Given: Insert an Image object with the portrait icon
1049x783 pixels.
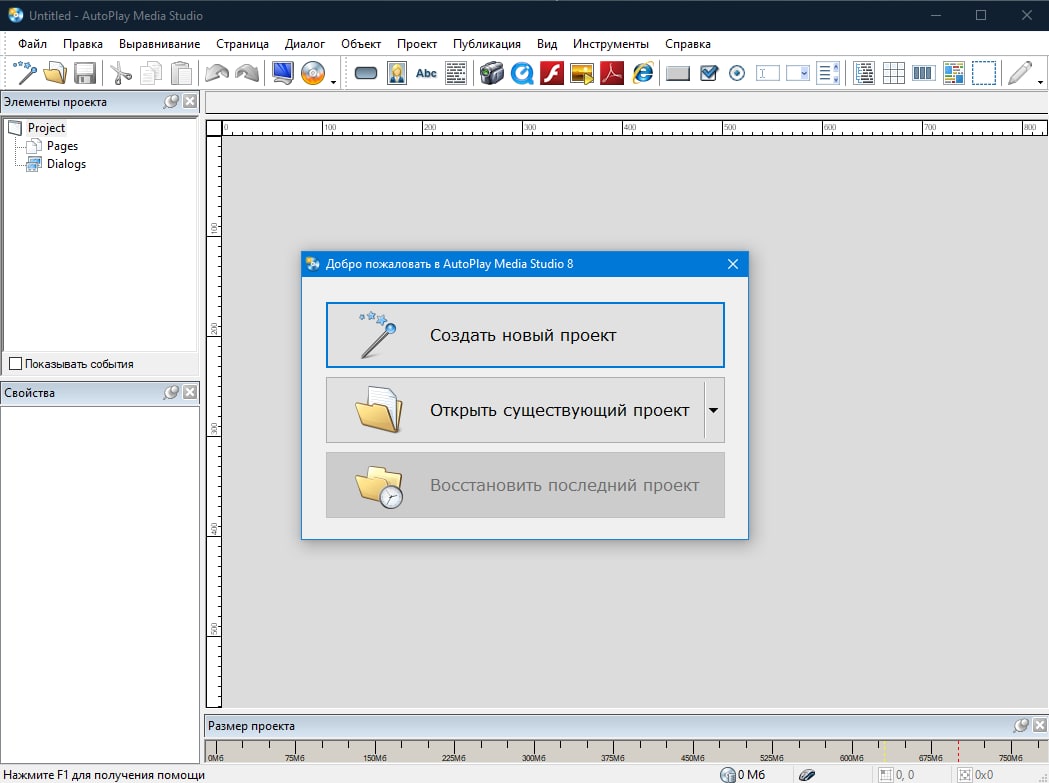Looking at the screenshot, I should click(x=397, y=73).
